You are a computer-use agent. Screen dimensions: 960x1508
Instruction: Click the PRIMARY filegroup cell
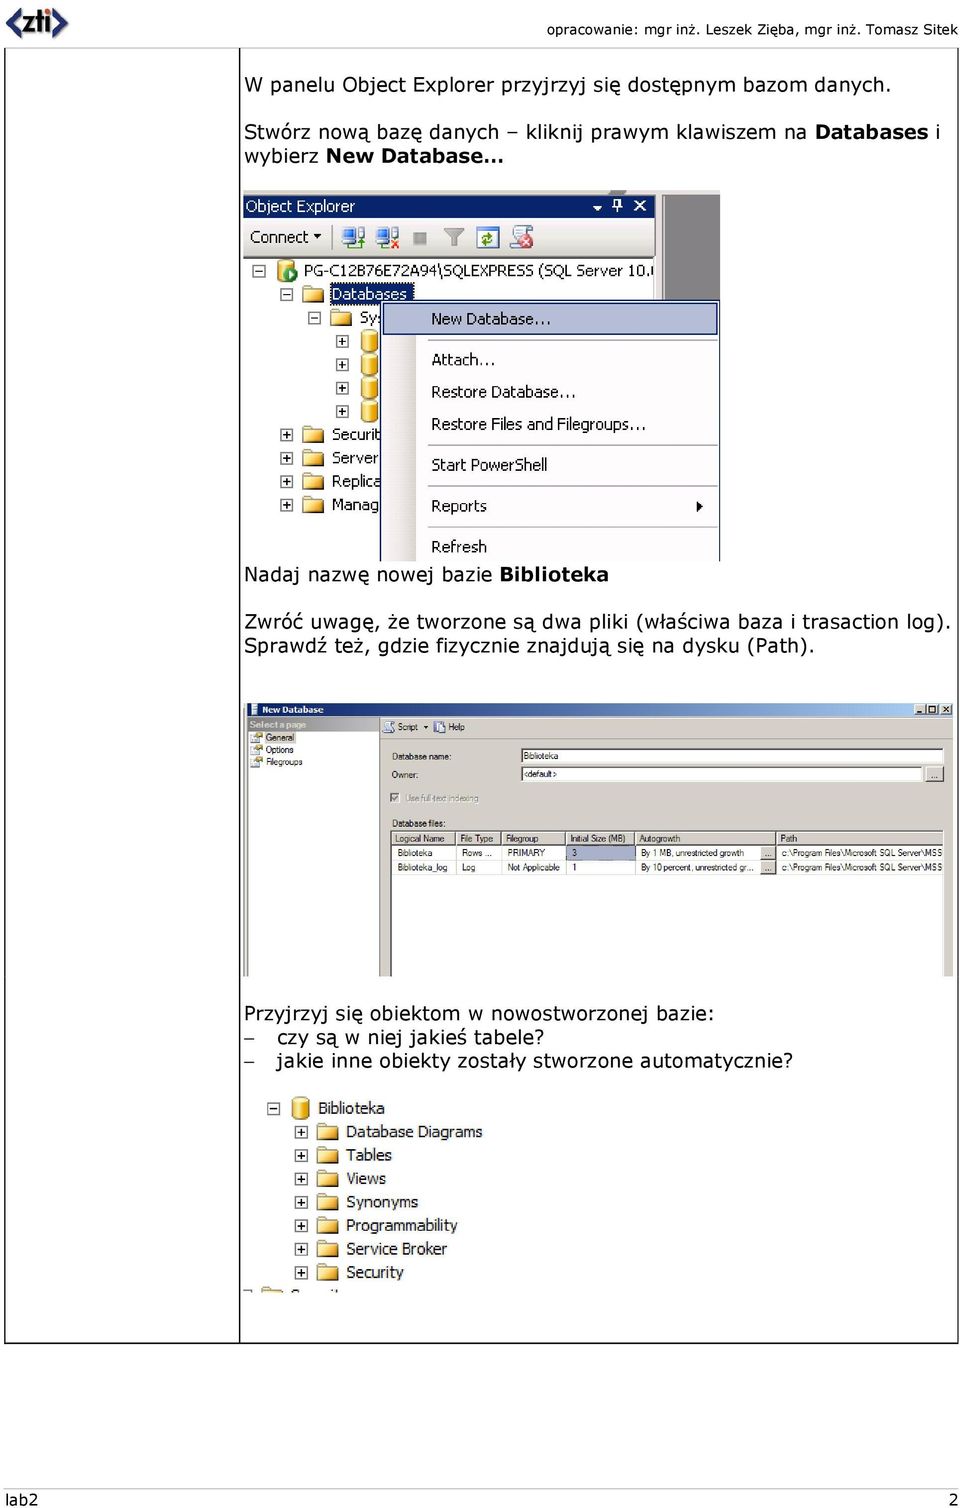534,853
